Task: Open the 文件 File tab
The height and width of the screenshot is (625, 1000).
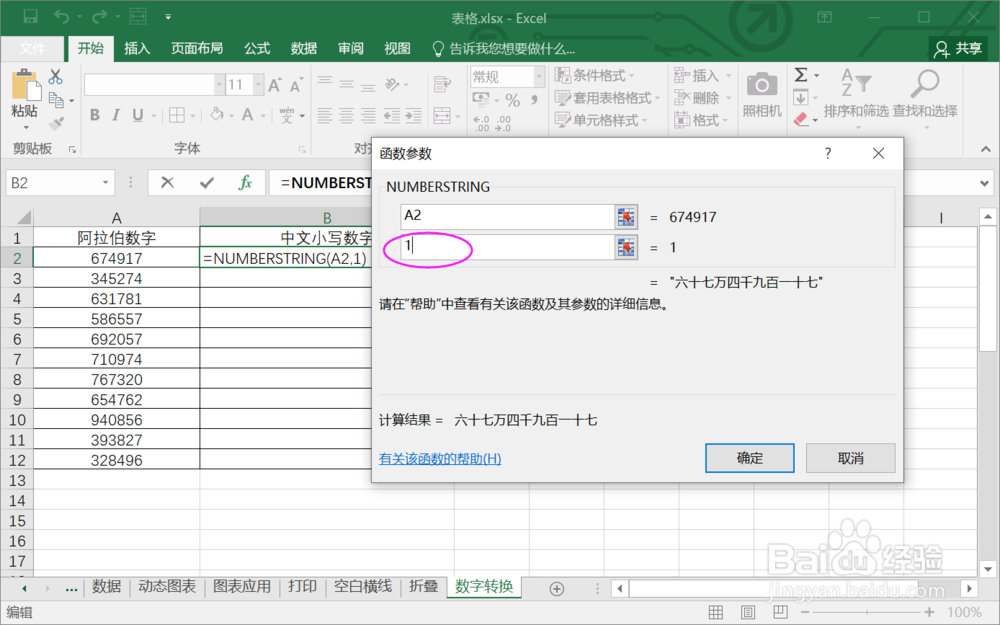Action: click(32, 48)
